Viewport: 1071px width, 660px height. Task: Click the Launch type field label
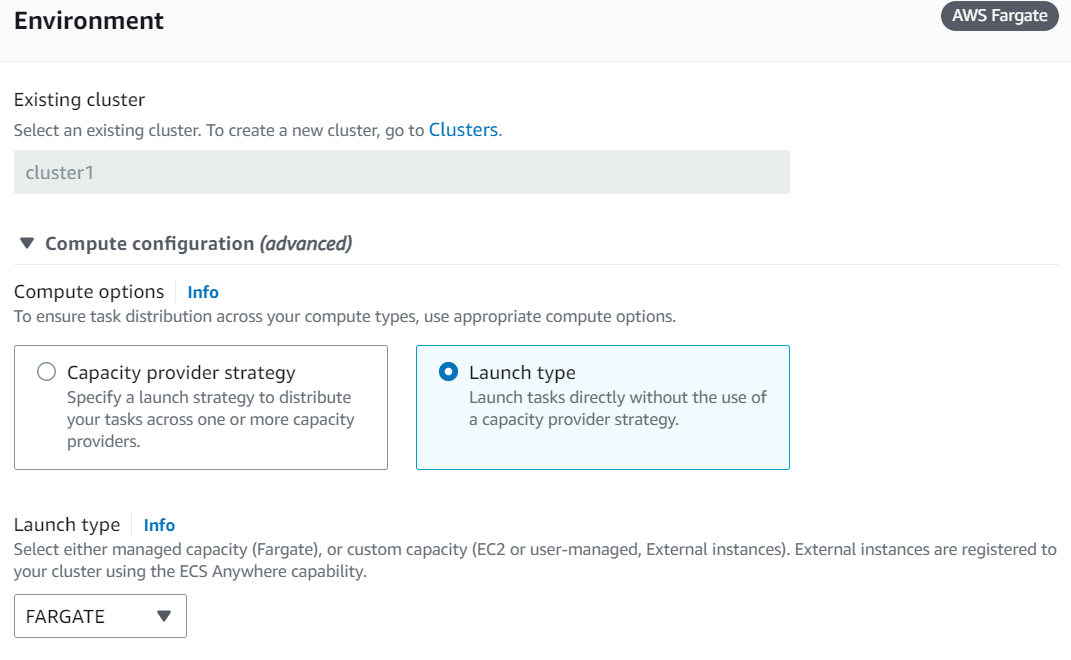click(67, 525)
